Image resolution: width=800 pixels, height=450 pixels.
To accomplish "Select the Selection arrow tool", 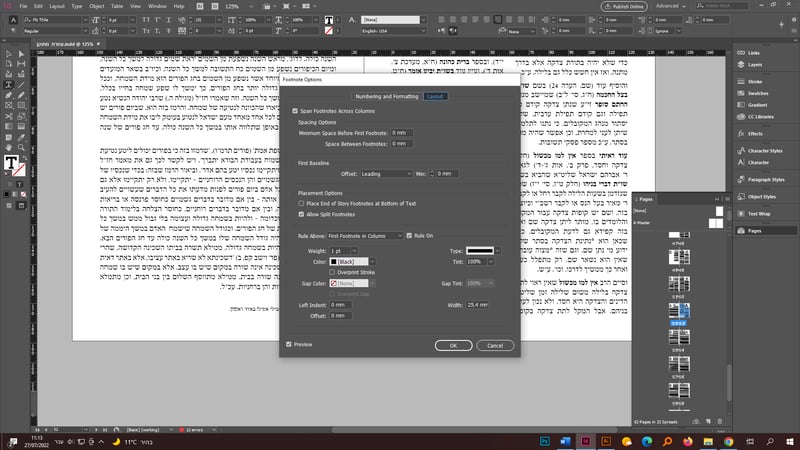I will [x=9, y=54].
